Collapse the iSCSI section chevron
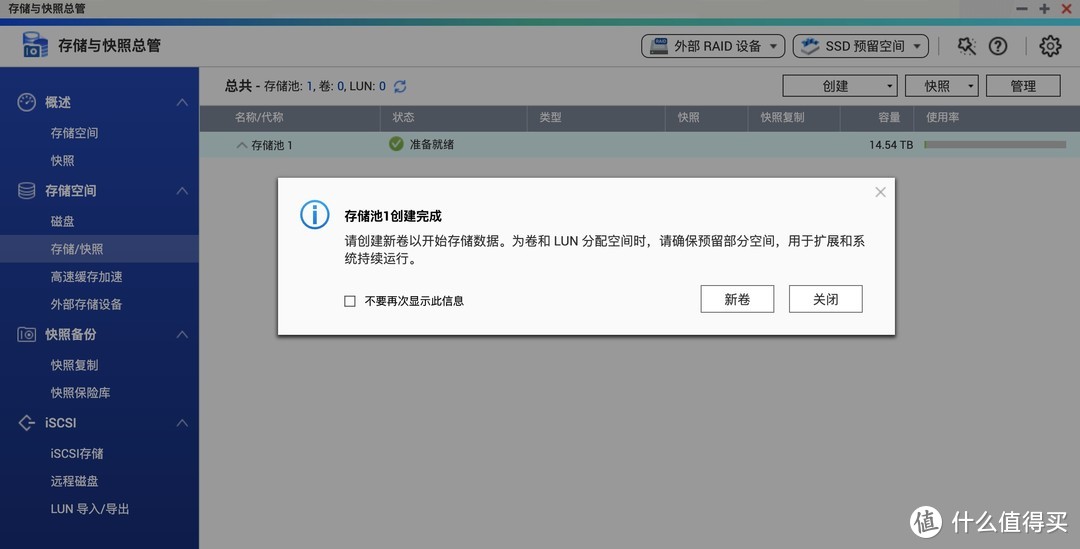 click(182, 422)
